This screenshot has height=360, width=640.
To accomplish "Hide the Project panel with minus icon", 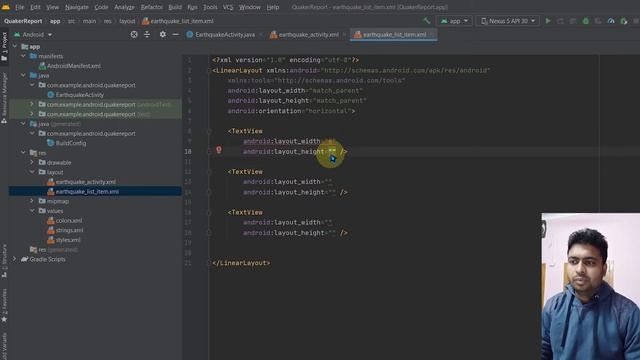I will click(176, 35).
